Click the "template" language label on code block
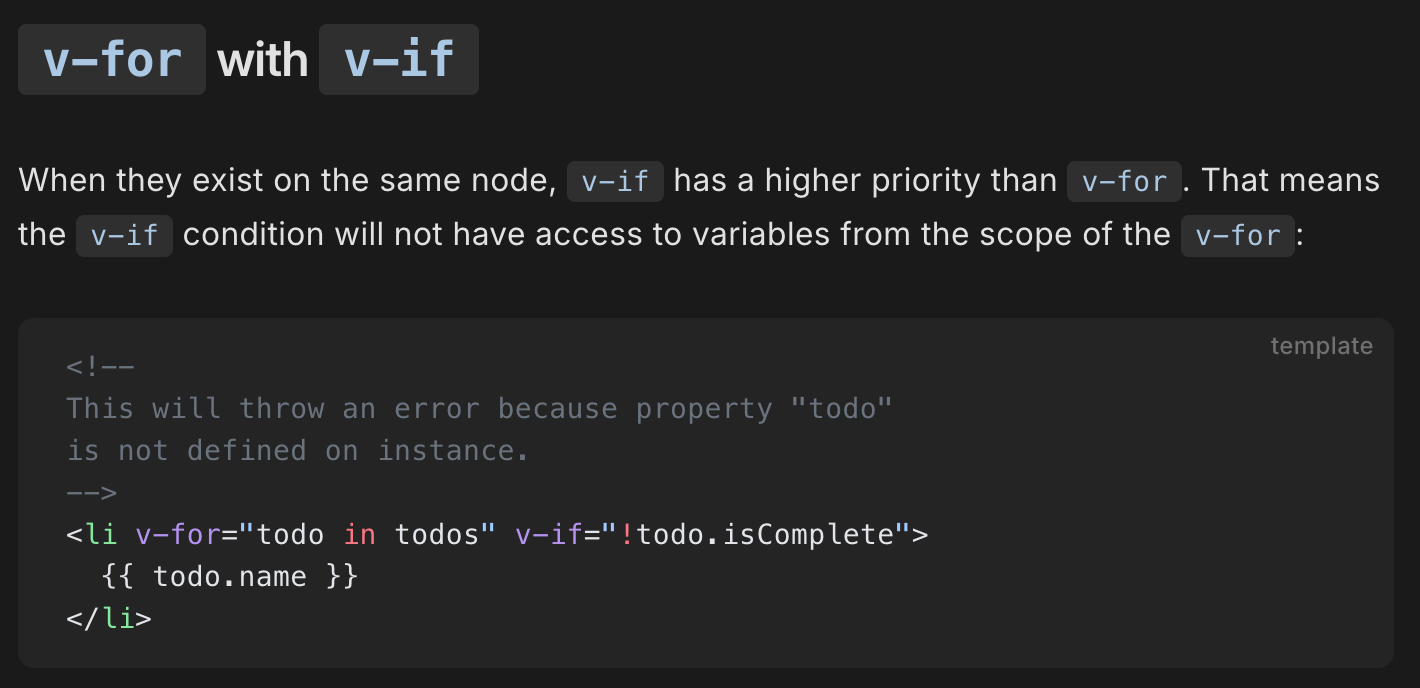This screenshot has width=1420, height=688. [1321, 346]
